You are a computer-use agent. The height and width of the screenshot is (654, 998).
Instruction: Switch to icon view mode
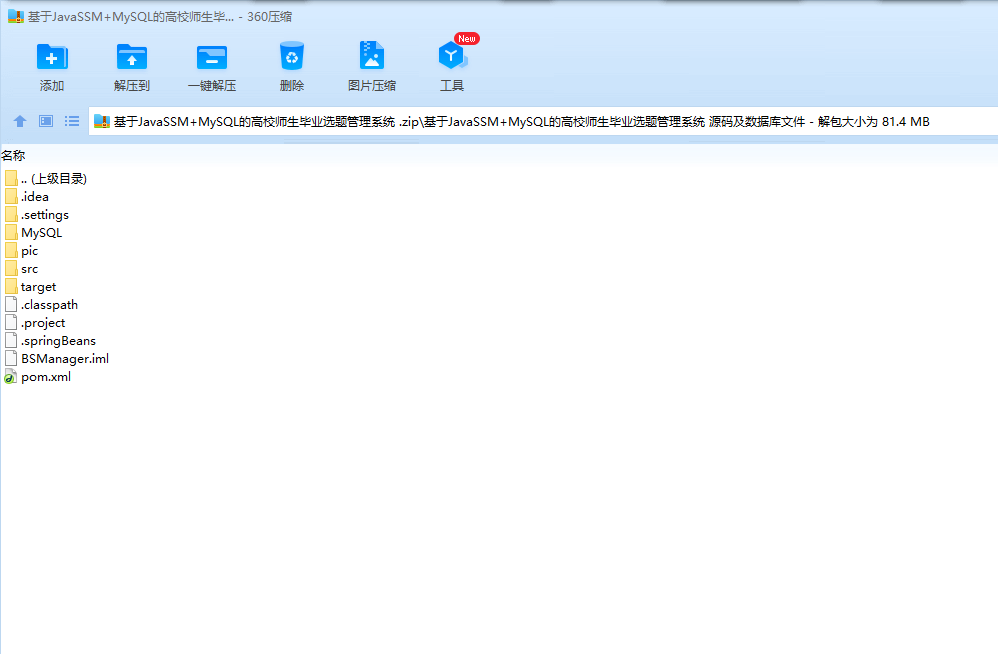click(x=46, y=121)
